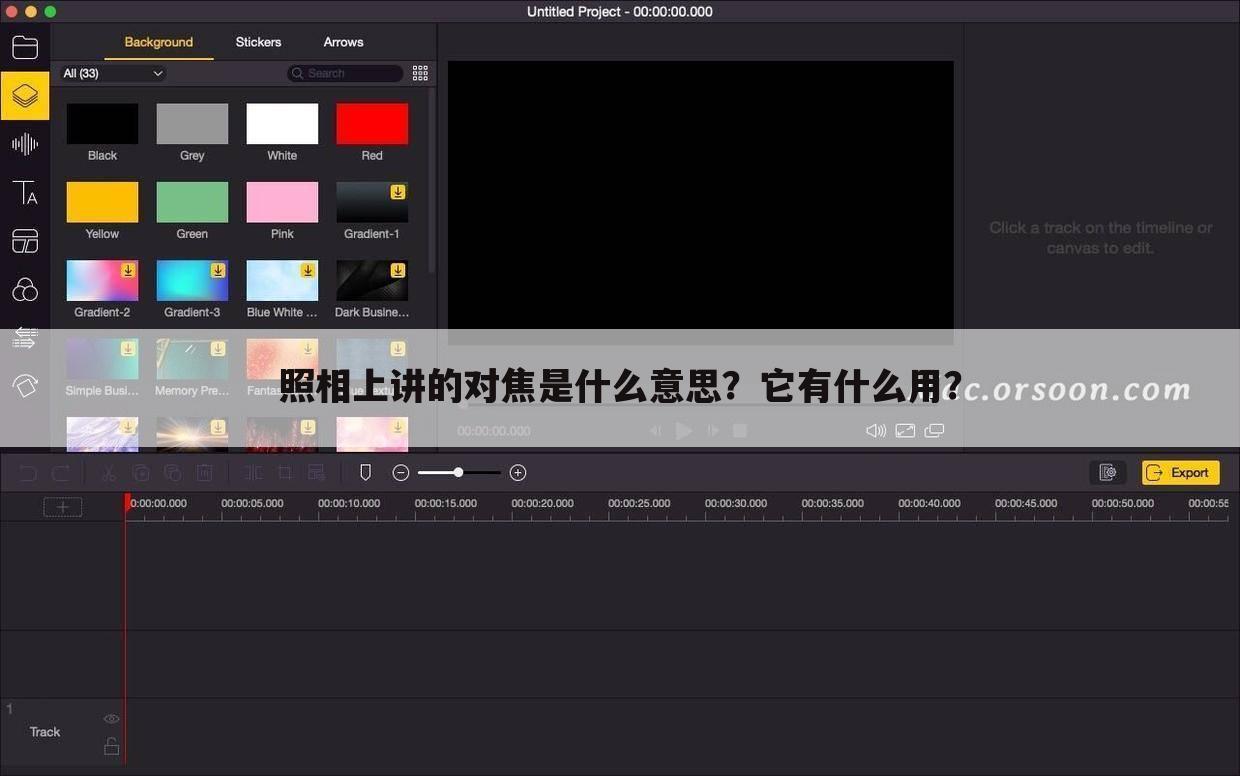Click the trash delete icon
Viewport: 1240px width, 776px height.
[x=204, y=473]
